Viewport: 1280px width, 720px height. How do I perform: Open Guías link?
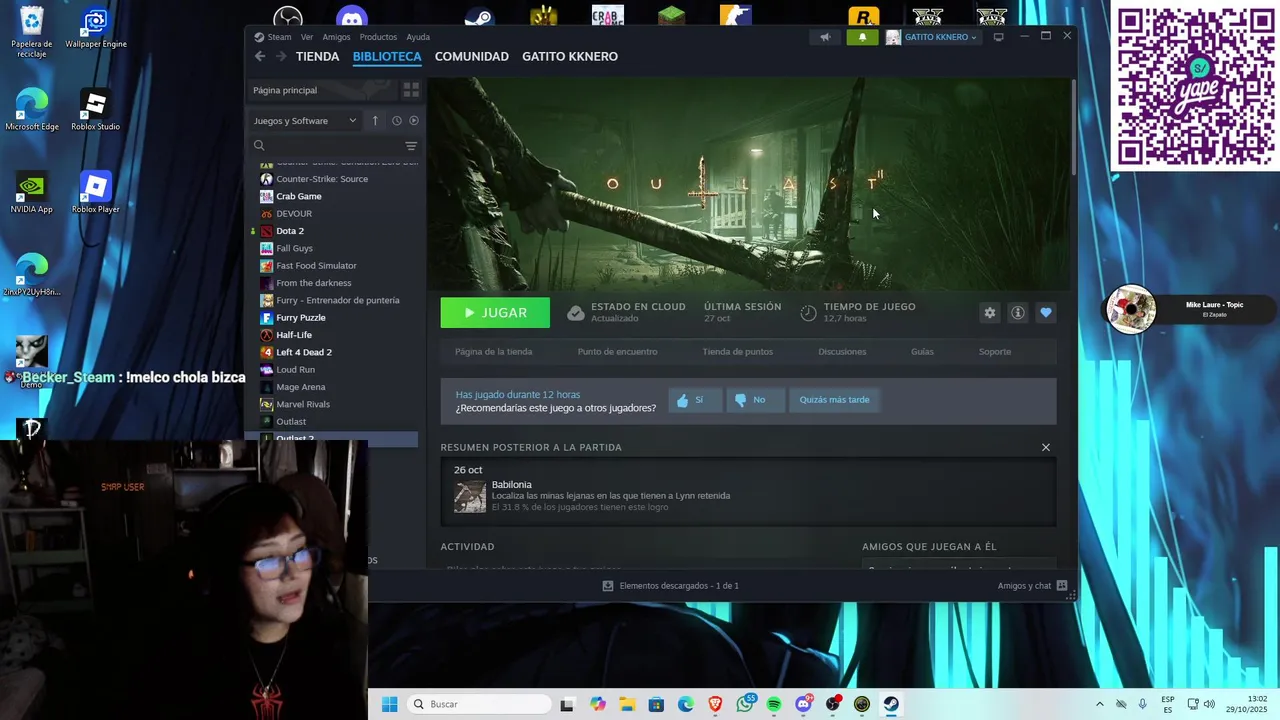922,352
